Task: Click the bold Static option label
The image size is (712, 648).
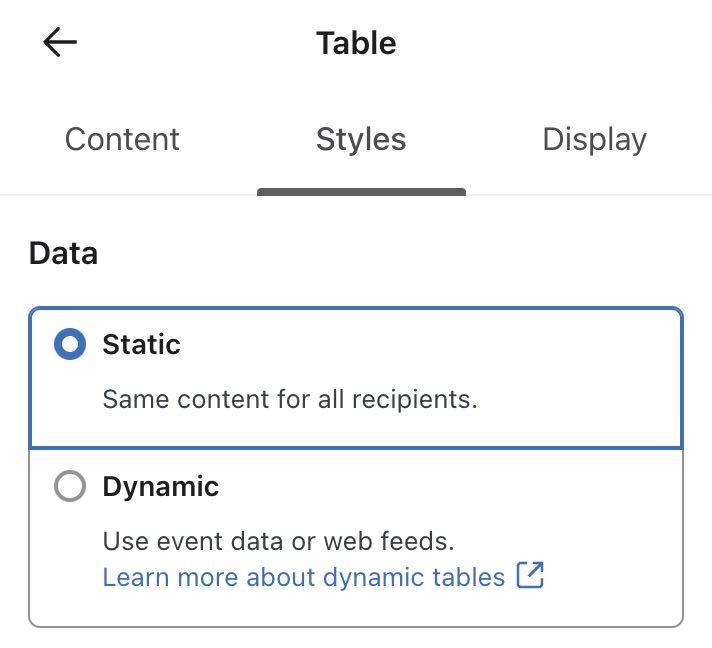Action: [141, 345]
